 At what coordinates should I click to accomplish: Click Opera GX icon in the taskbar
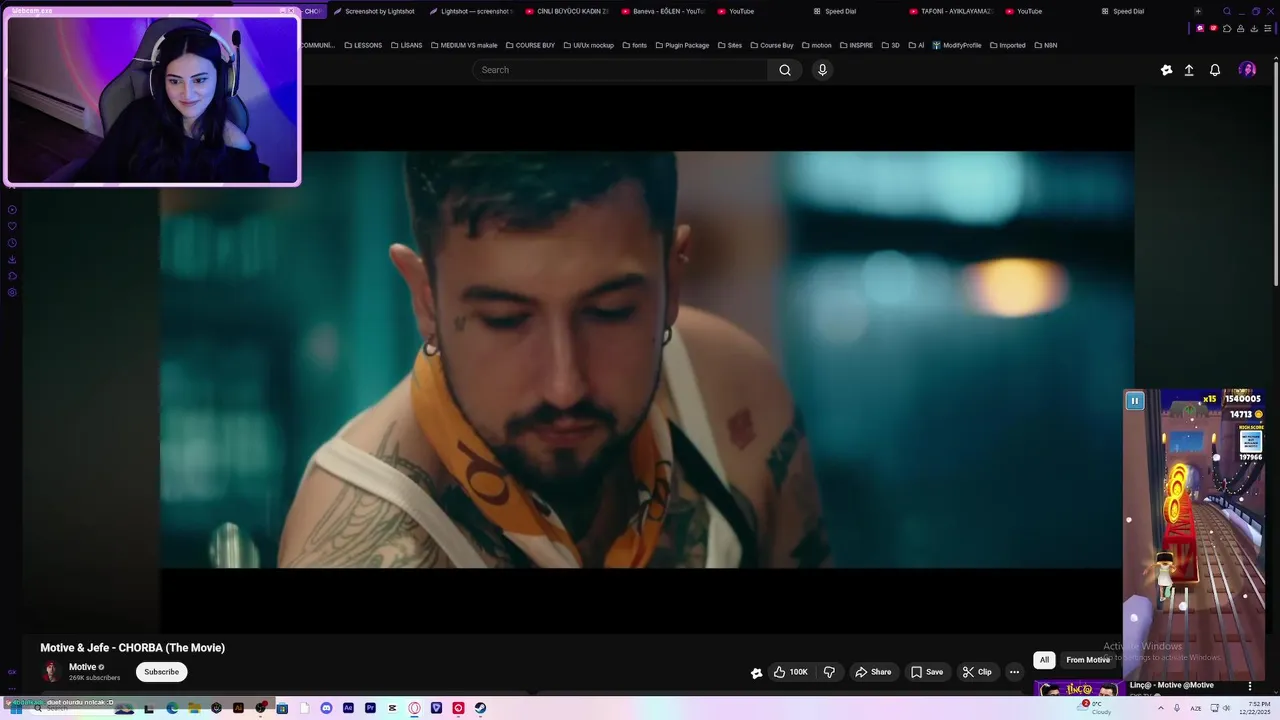pos(414,708)
